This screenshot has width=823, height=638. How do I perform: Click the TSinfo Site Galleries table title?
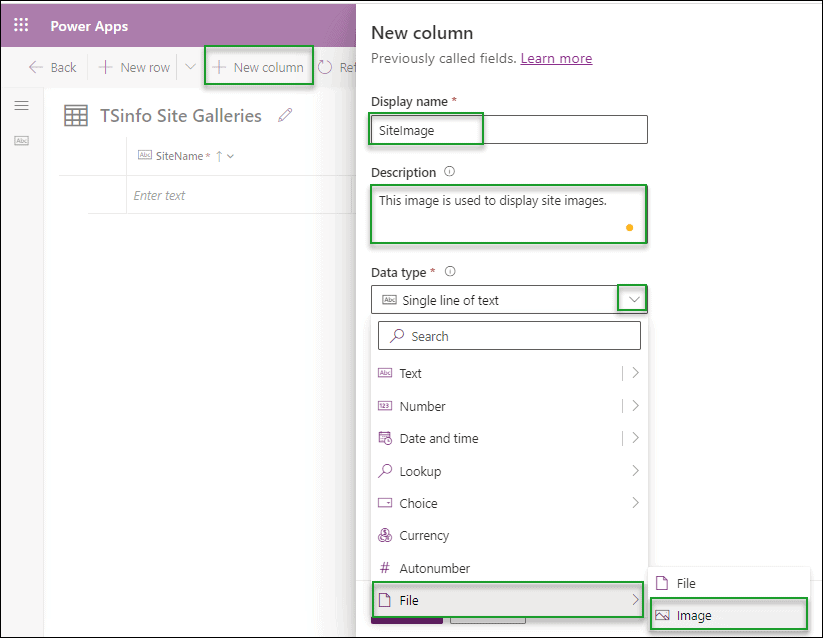181,115
